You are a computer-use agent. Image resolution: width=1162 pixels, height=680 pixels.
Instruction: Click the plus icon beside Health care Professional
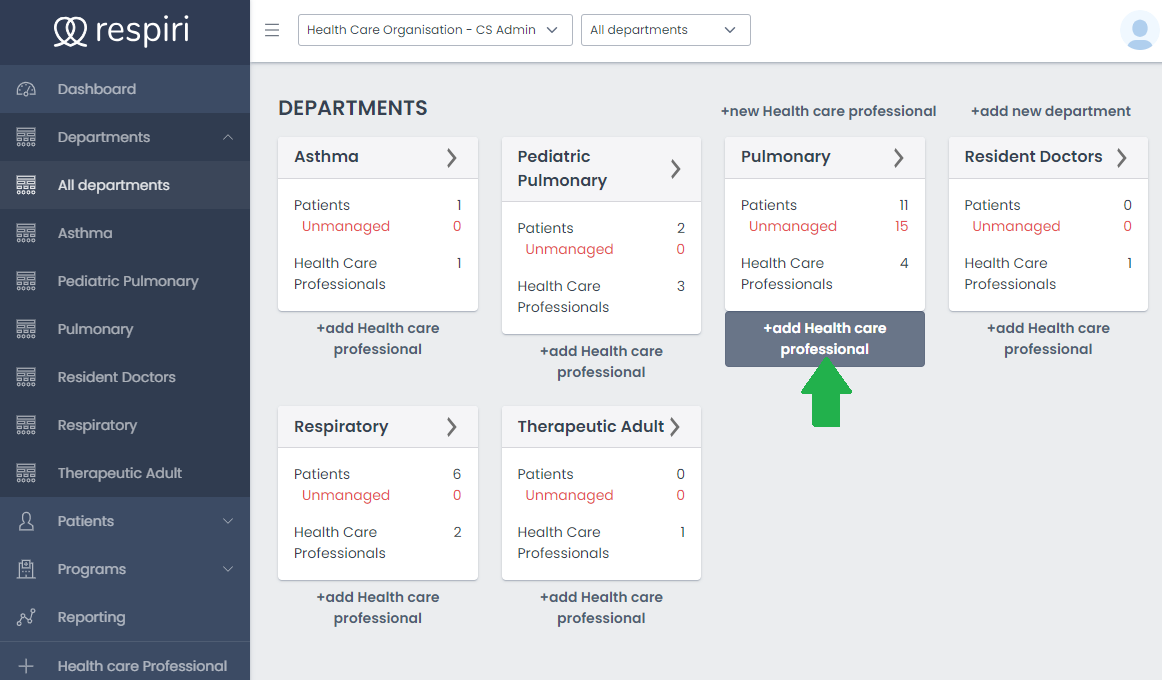pyautogui.click(x=27, y=666)
